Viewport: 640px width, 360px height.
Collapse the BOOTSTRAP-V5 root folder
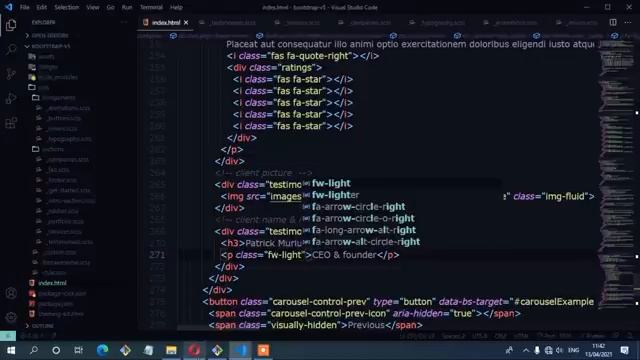pyautogui.click(x=51, y=46)
